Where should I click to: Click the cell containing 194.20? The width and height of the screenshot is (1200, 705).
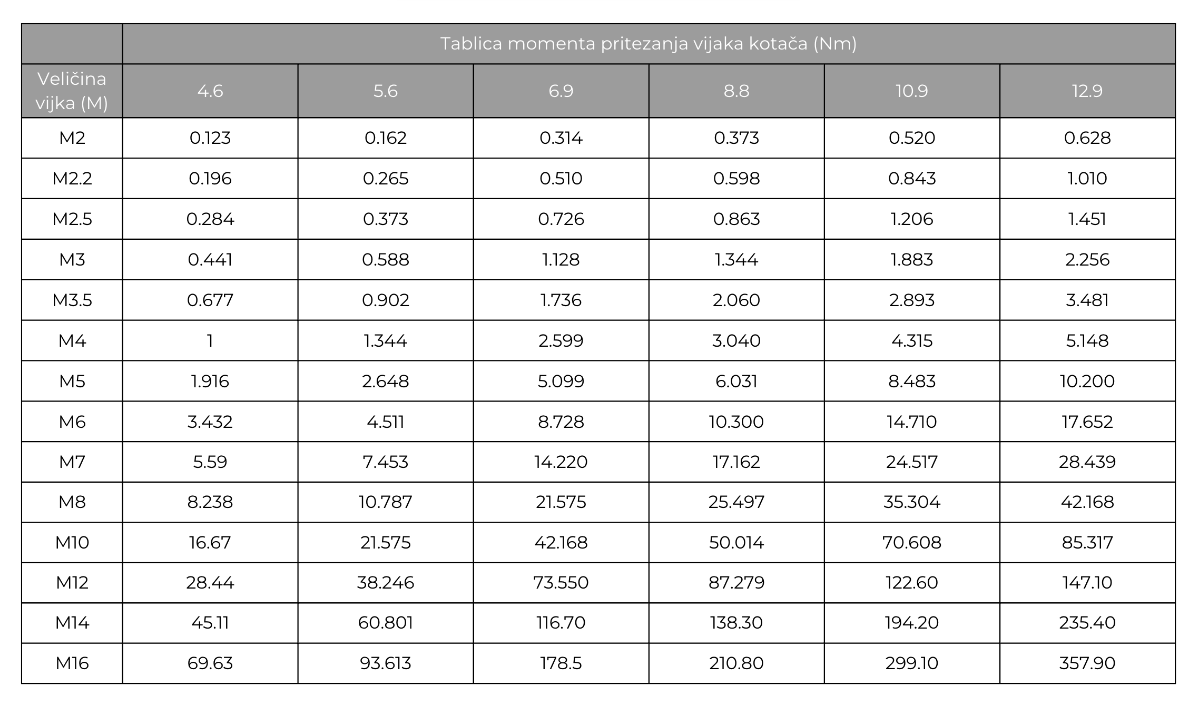[912, 623]
